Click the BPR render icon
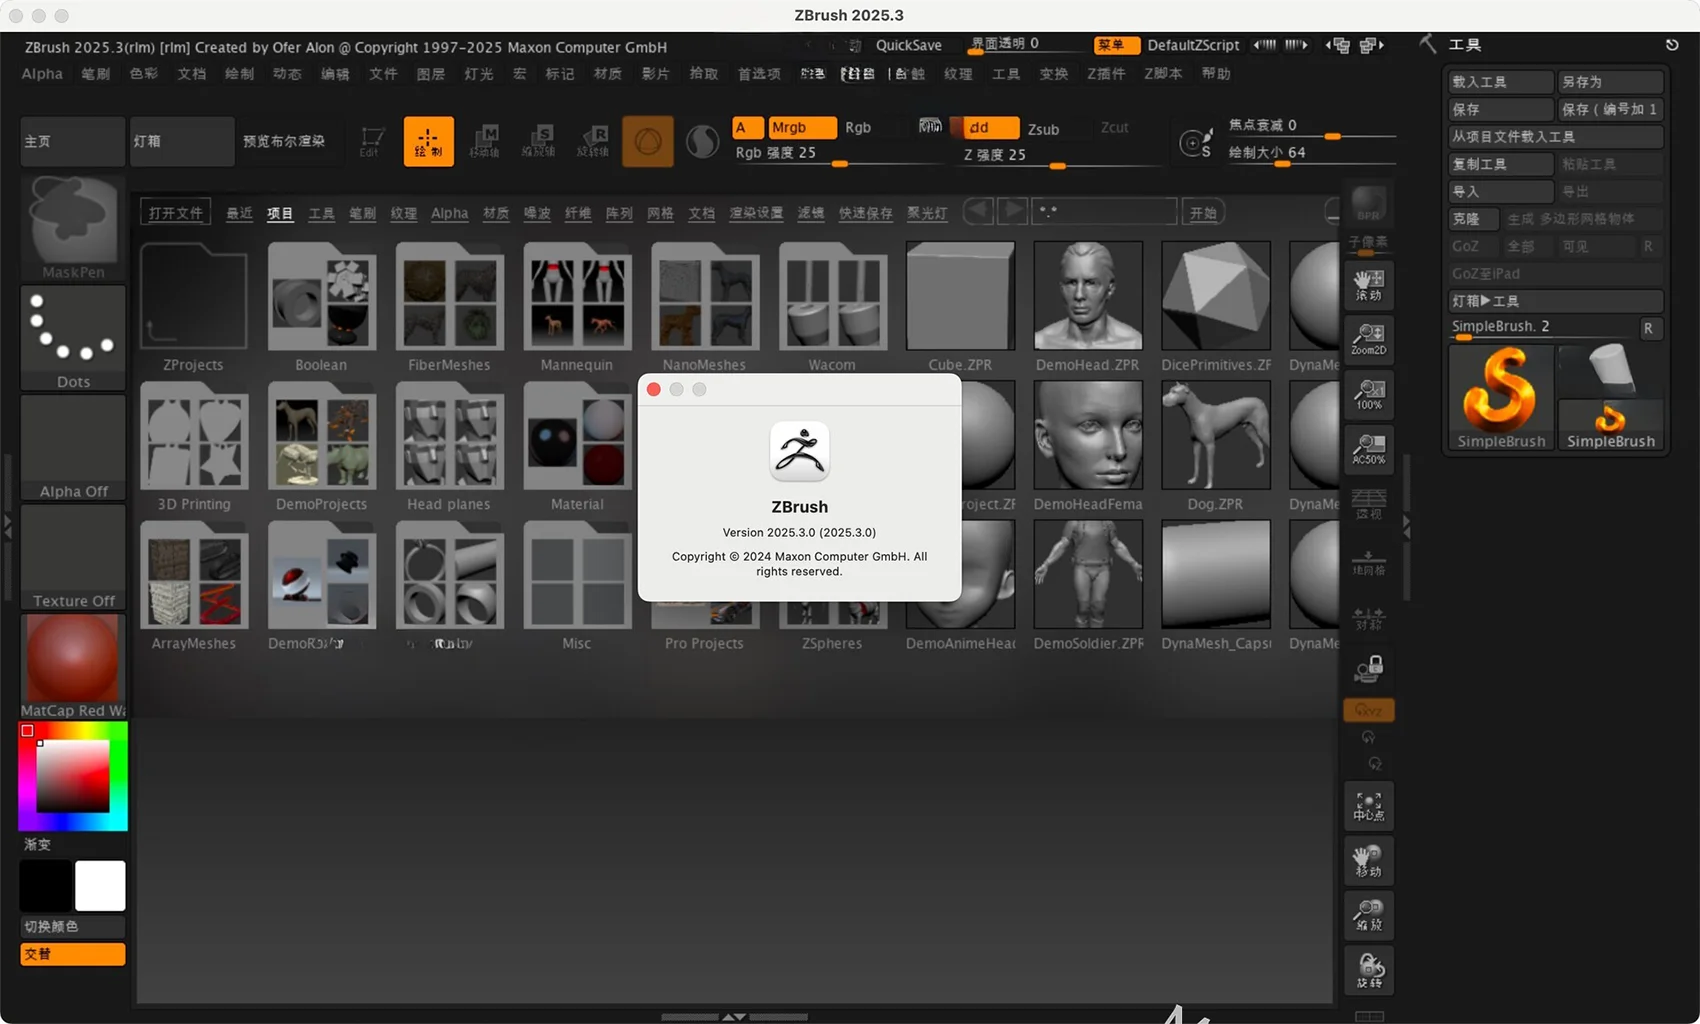 pos(1368,205)
